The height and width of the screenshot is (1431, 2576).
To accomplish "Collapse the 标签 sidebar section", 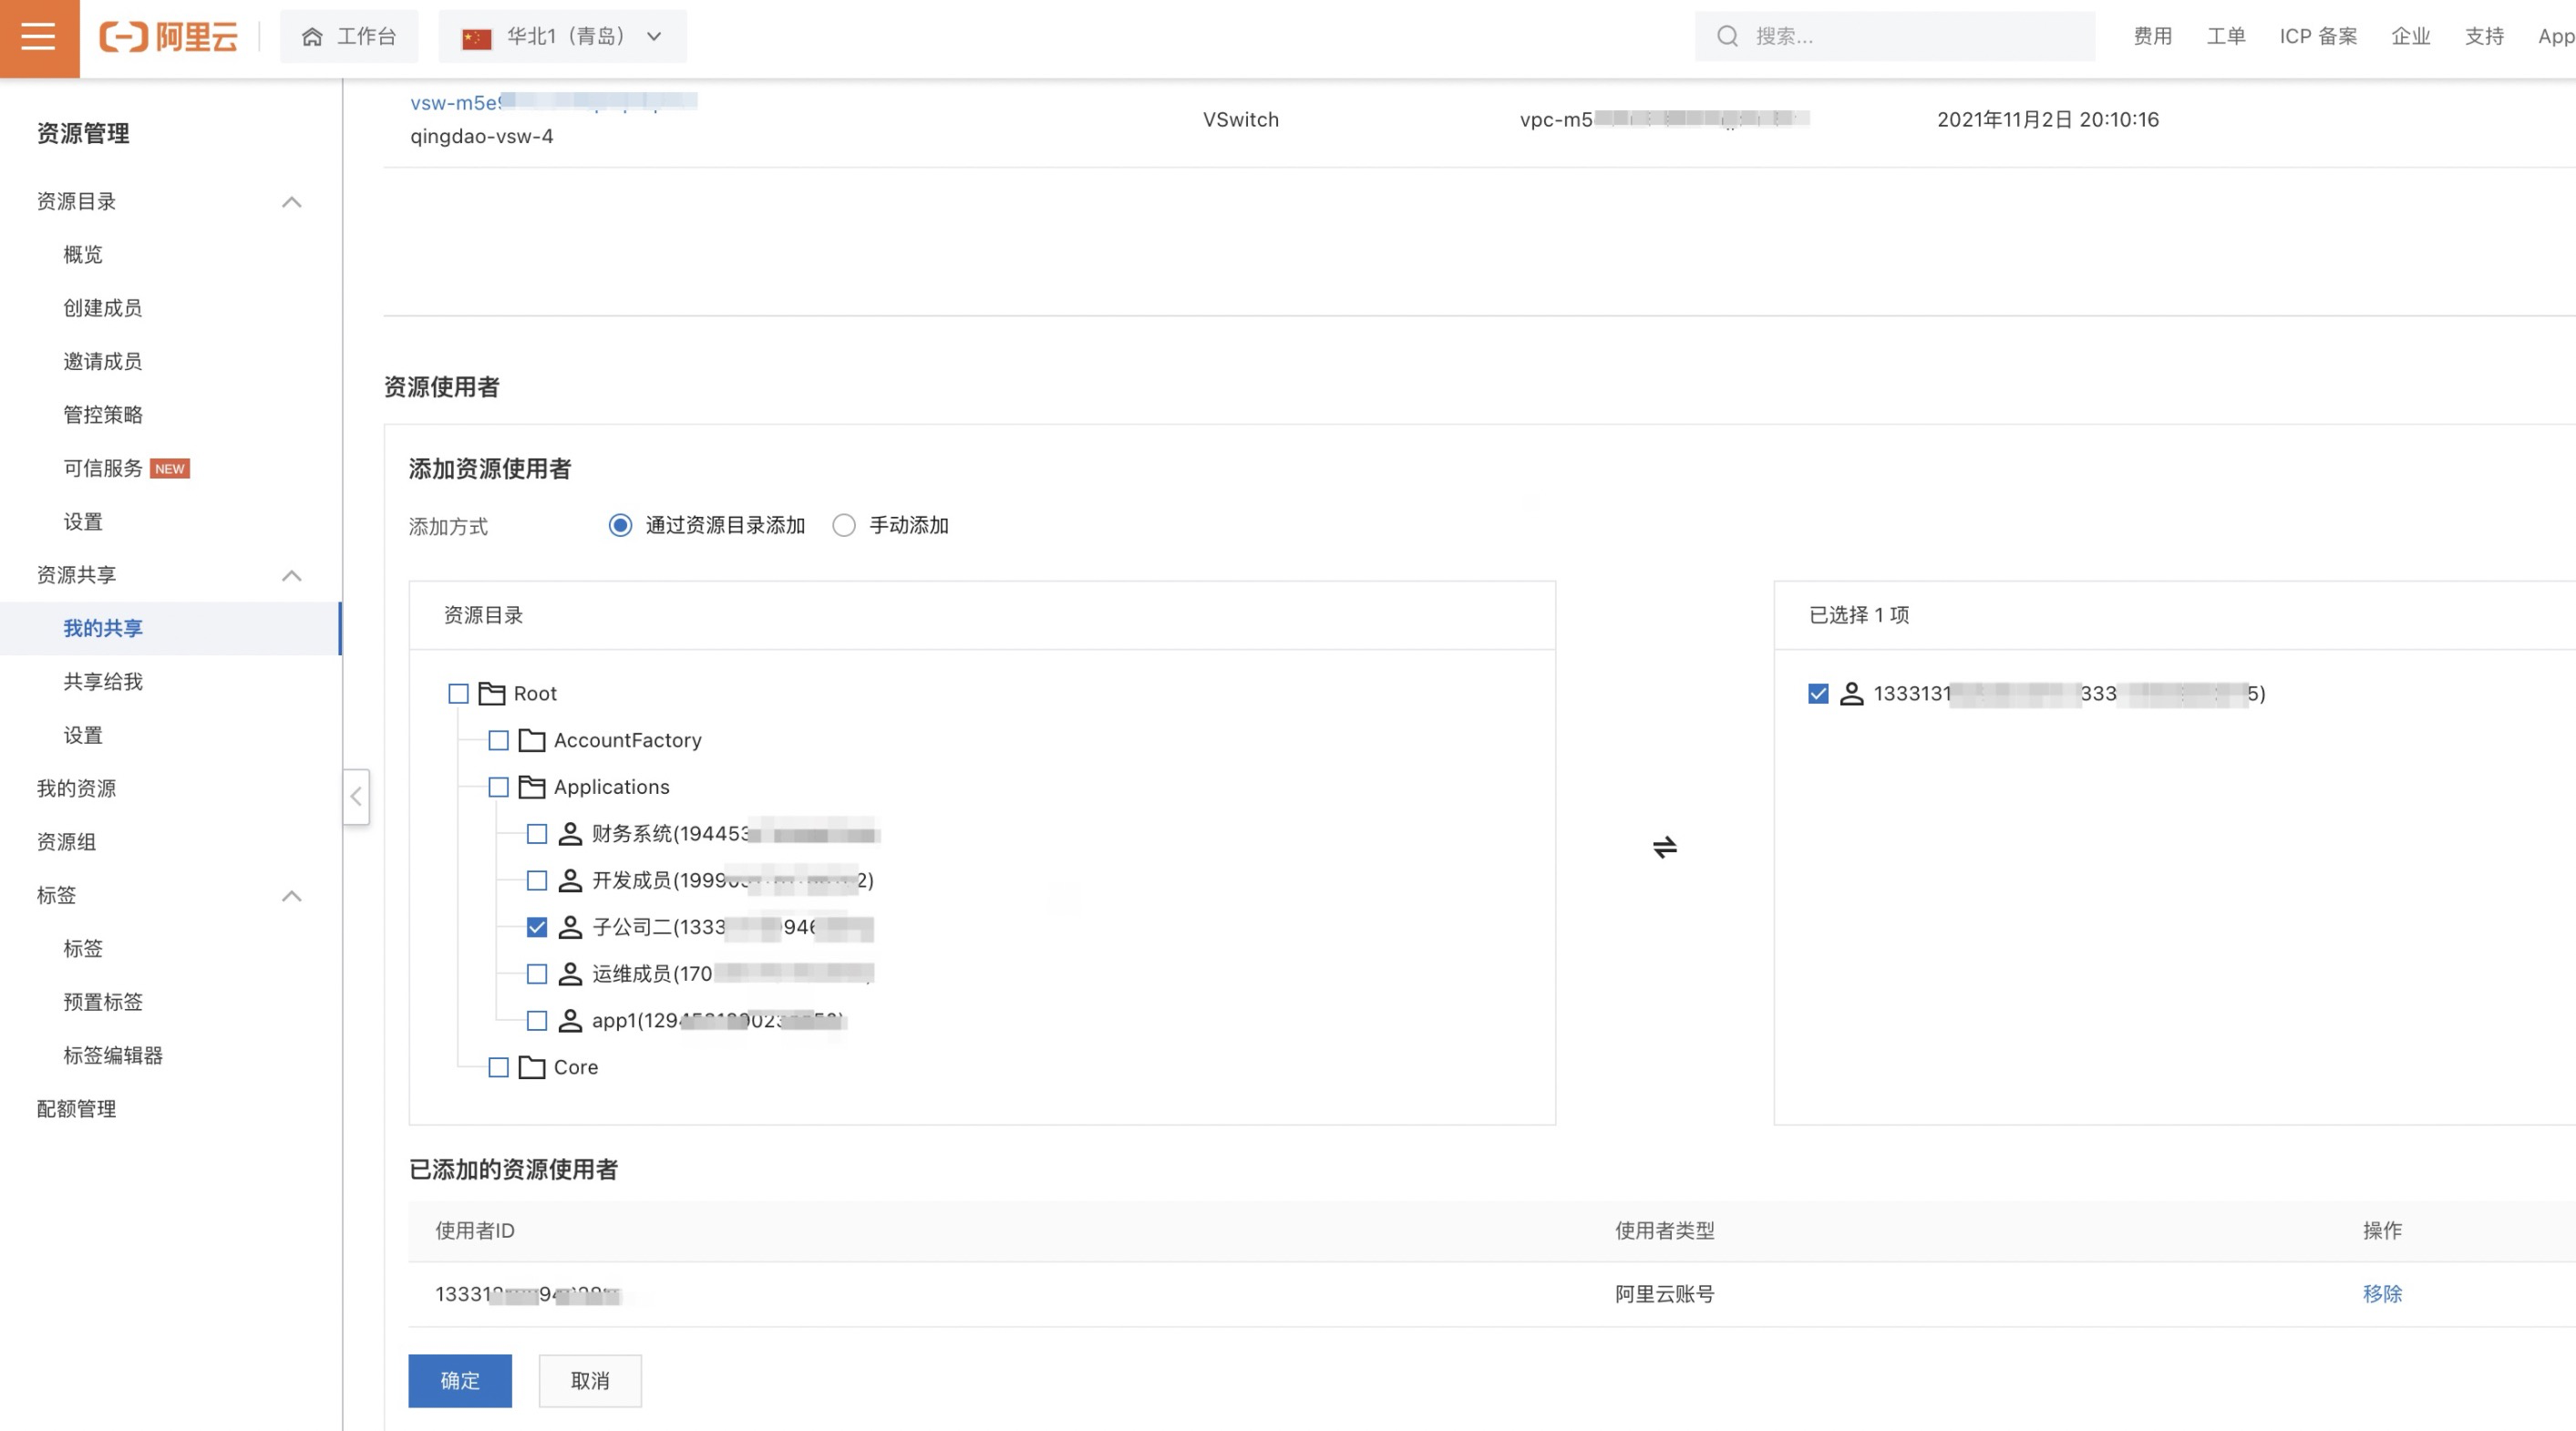I will click(x=291, y=896).
